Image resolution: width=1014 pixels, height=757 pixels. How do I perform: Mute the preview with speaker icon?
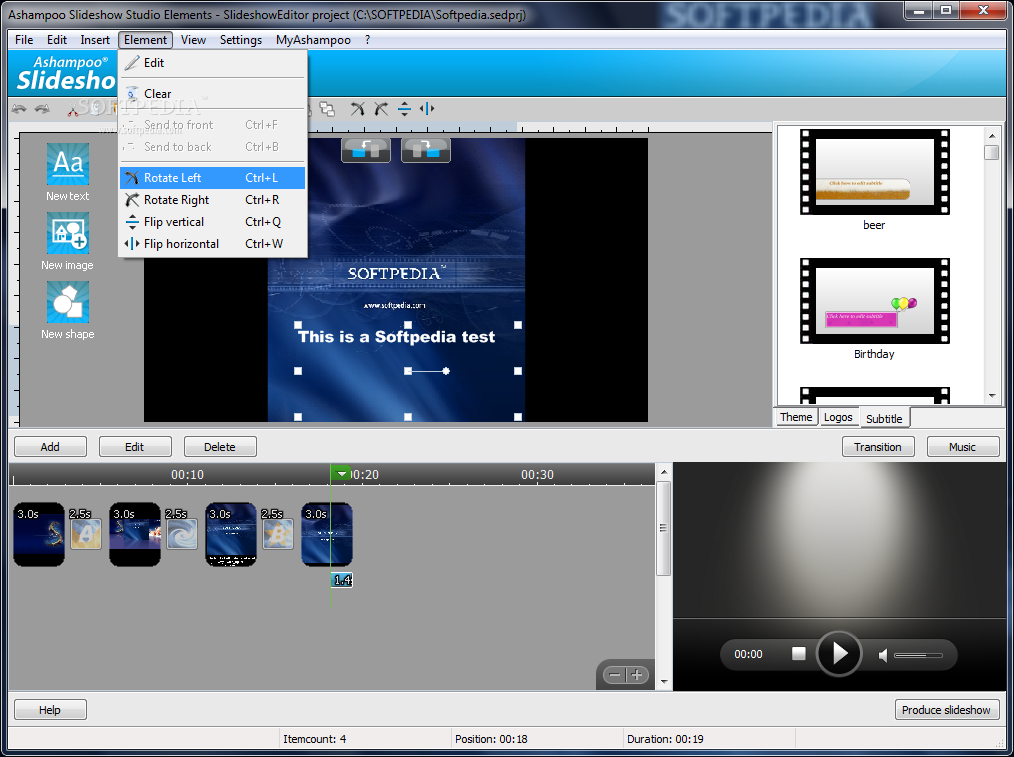tap(883, 656)
